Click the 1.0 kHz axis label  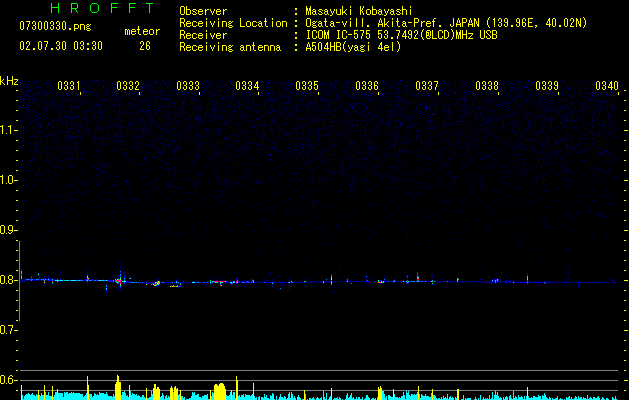click(x=8, y=180)
